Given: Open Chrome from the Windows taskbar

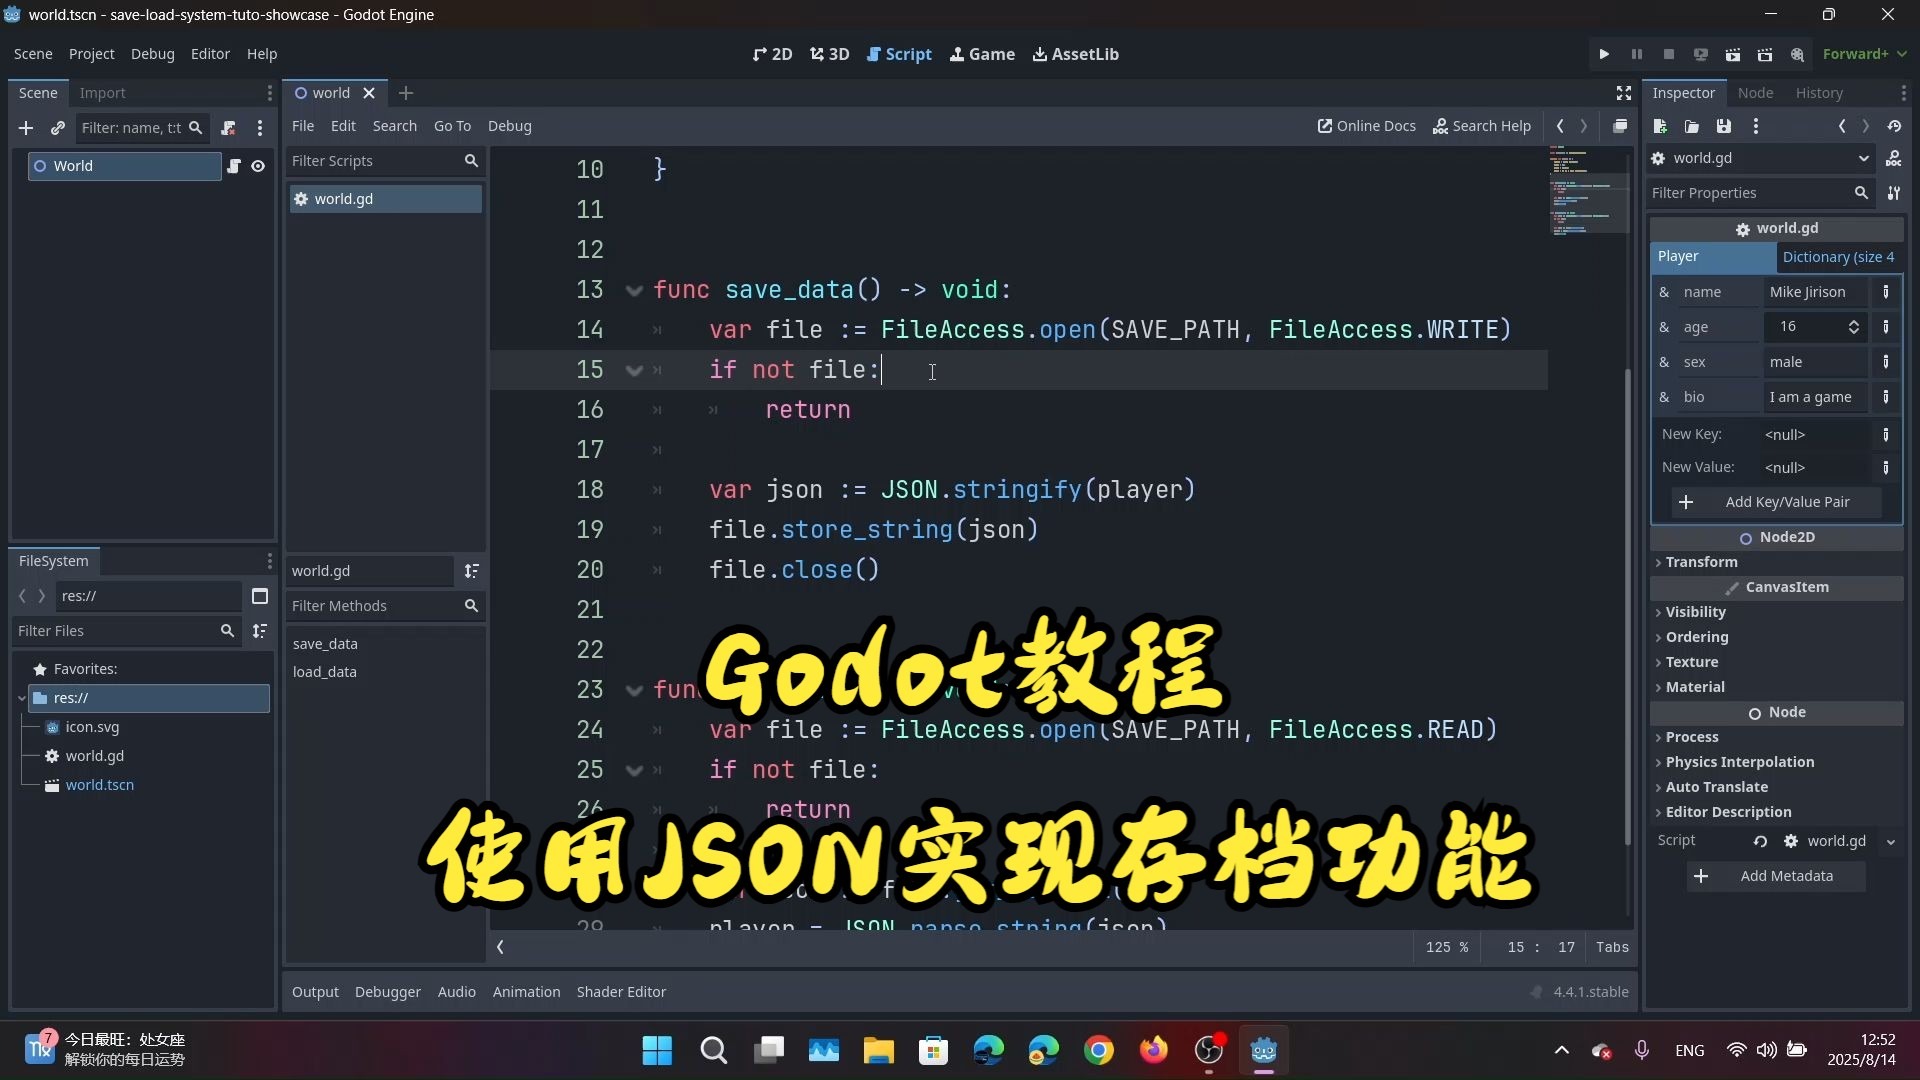Looking at the screenshot, I should [x=1098, y=1050].
